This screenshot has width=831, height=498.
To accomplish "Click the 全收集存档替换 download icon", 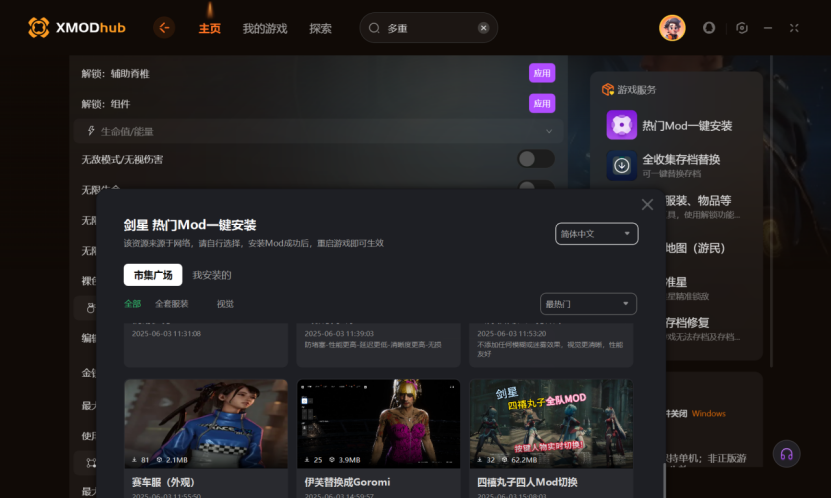I will pyautogui.click(x=622, y=165).
